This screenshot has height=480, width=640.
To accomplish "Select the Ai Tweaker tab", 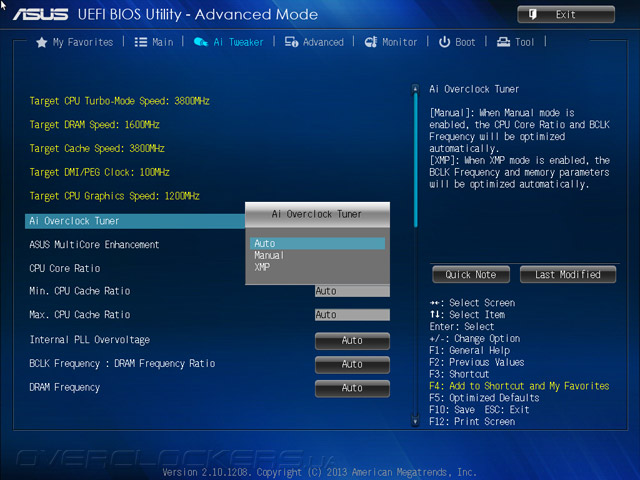I will (229, 42).
